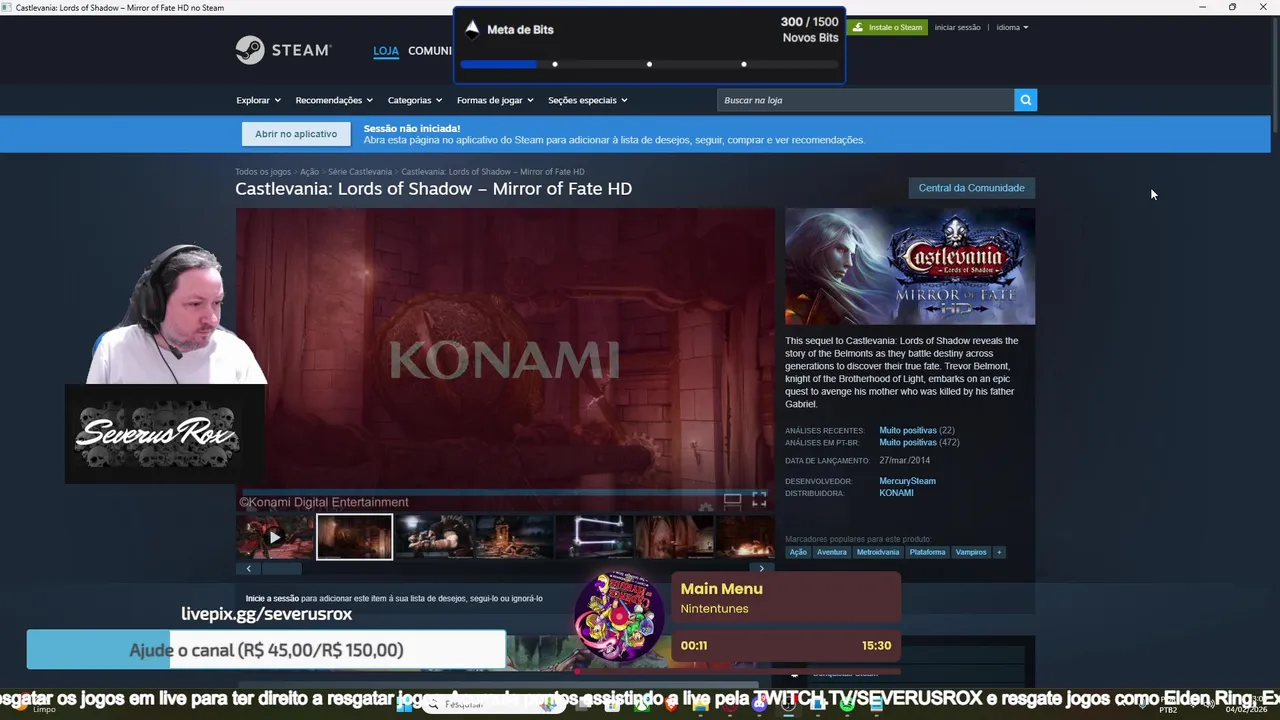This screenshot has height=720, width=1280.
Task: Toggle theater mode on video player
Action: pos(732,500)
